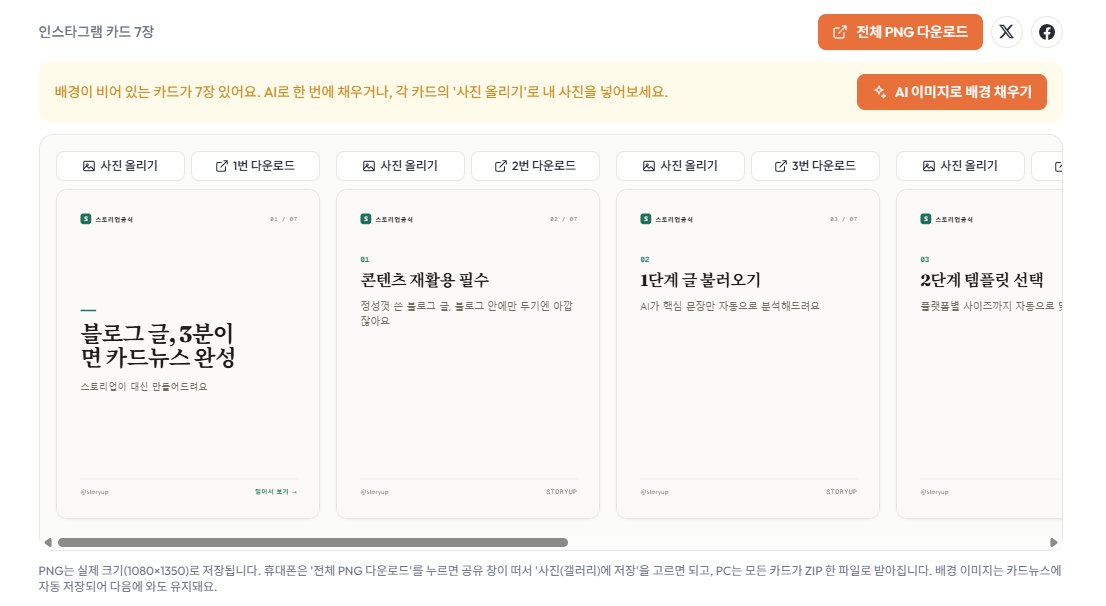Click green S logo on card 02/07

[x=365, y=219]
